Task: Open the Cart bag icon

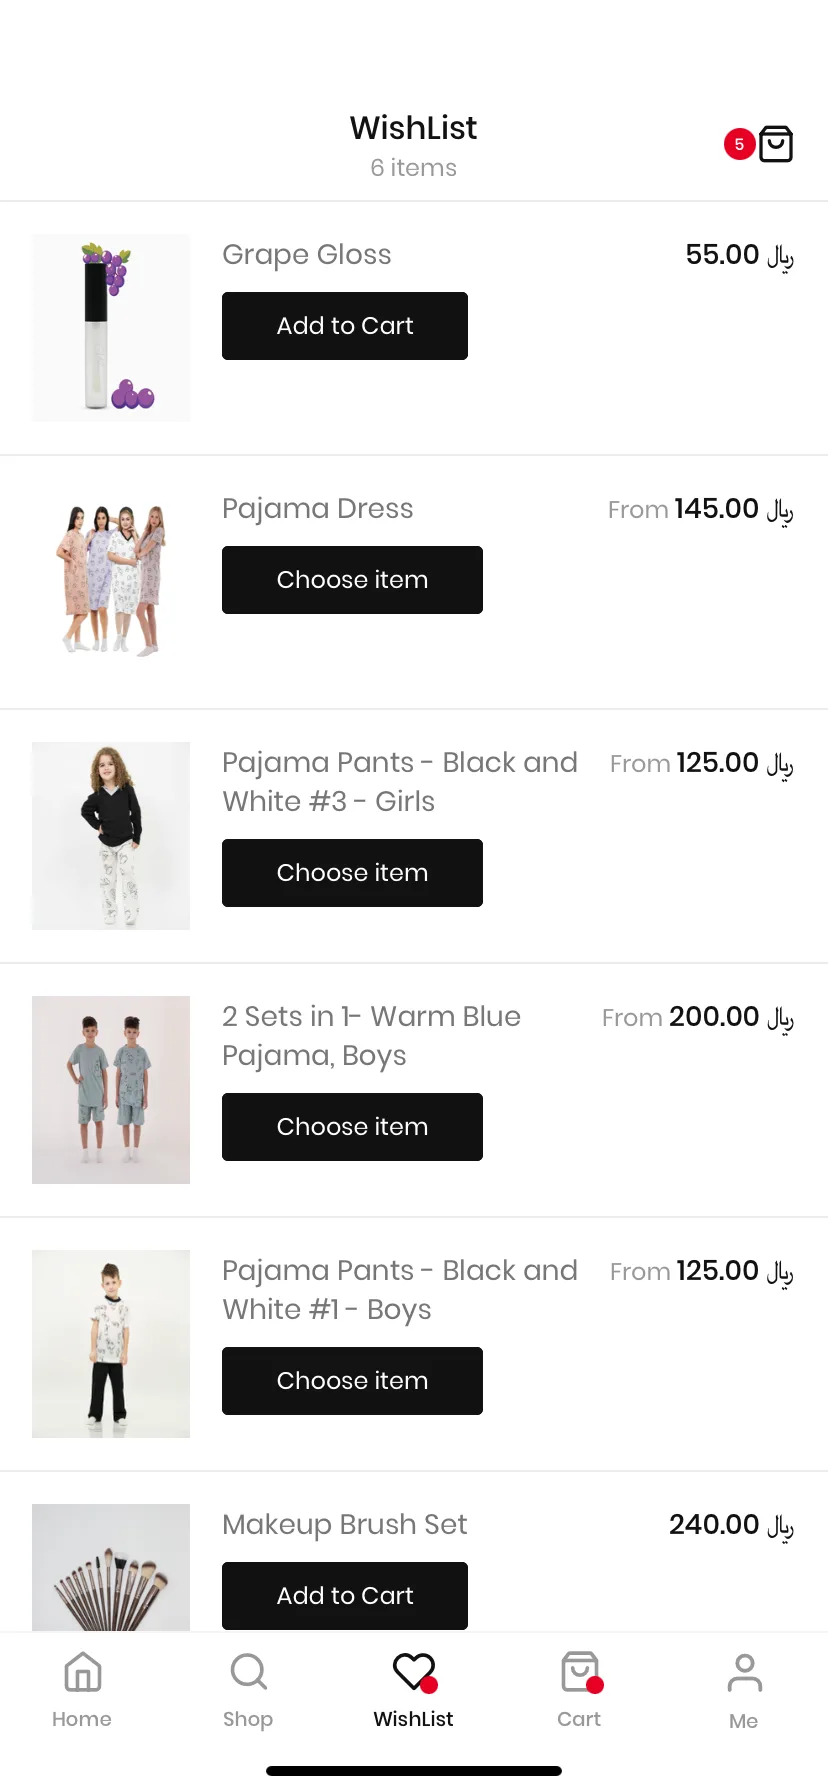Action: pos(580,1672)
